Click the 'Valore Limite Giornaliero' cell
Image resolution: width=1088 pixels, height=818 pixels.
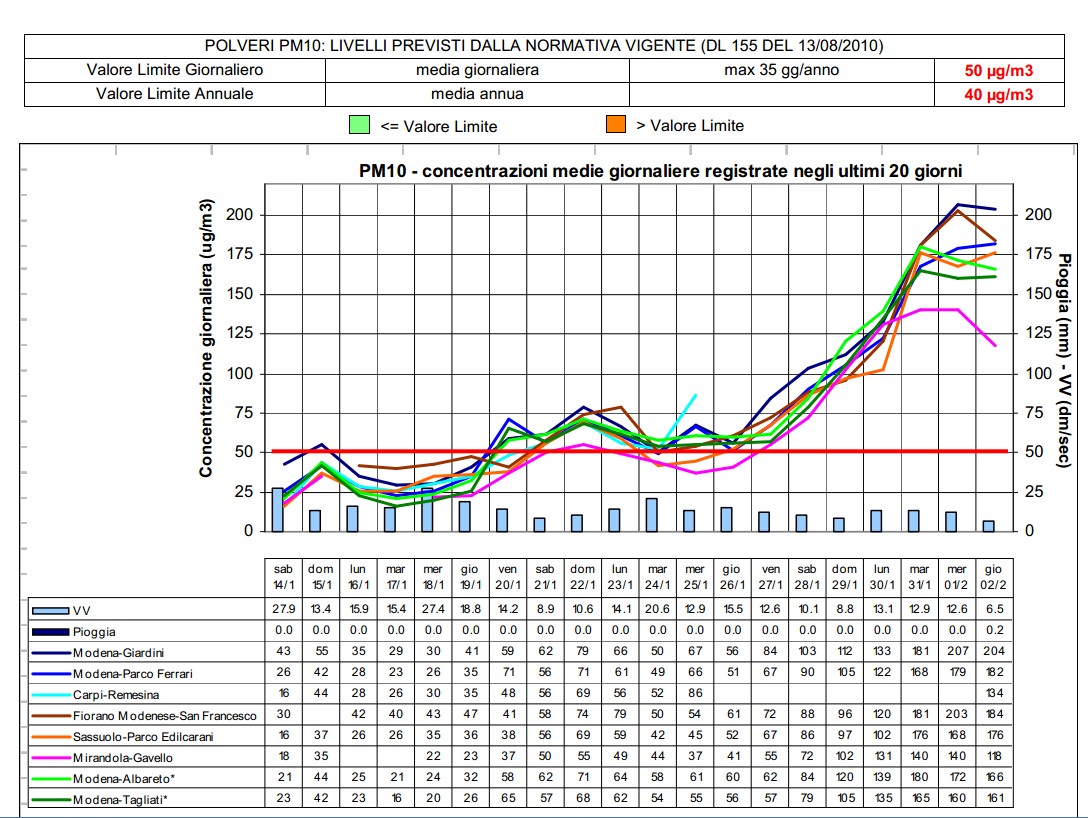point(175,70)
